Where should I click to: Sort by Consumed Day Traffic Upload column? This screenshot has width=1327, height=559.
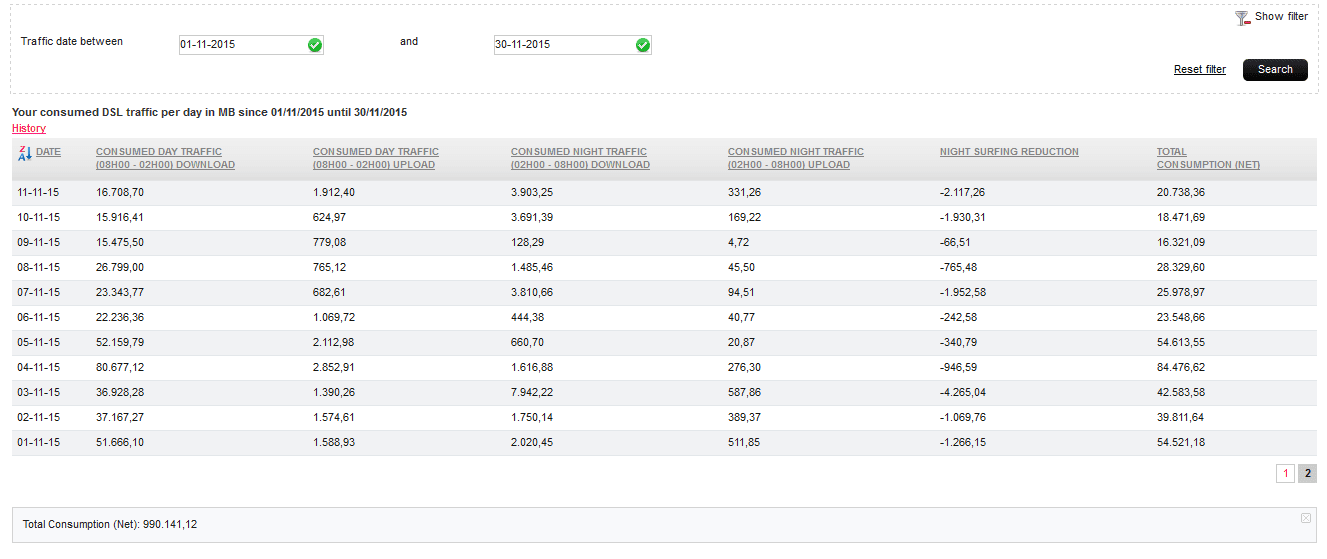pos(375,158)
